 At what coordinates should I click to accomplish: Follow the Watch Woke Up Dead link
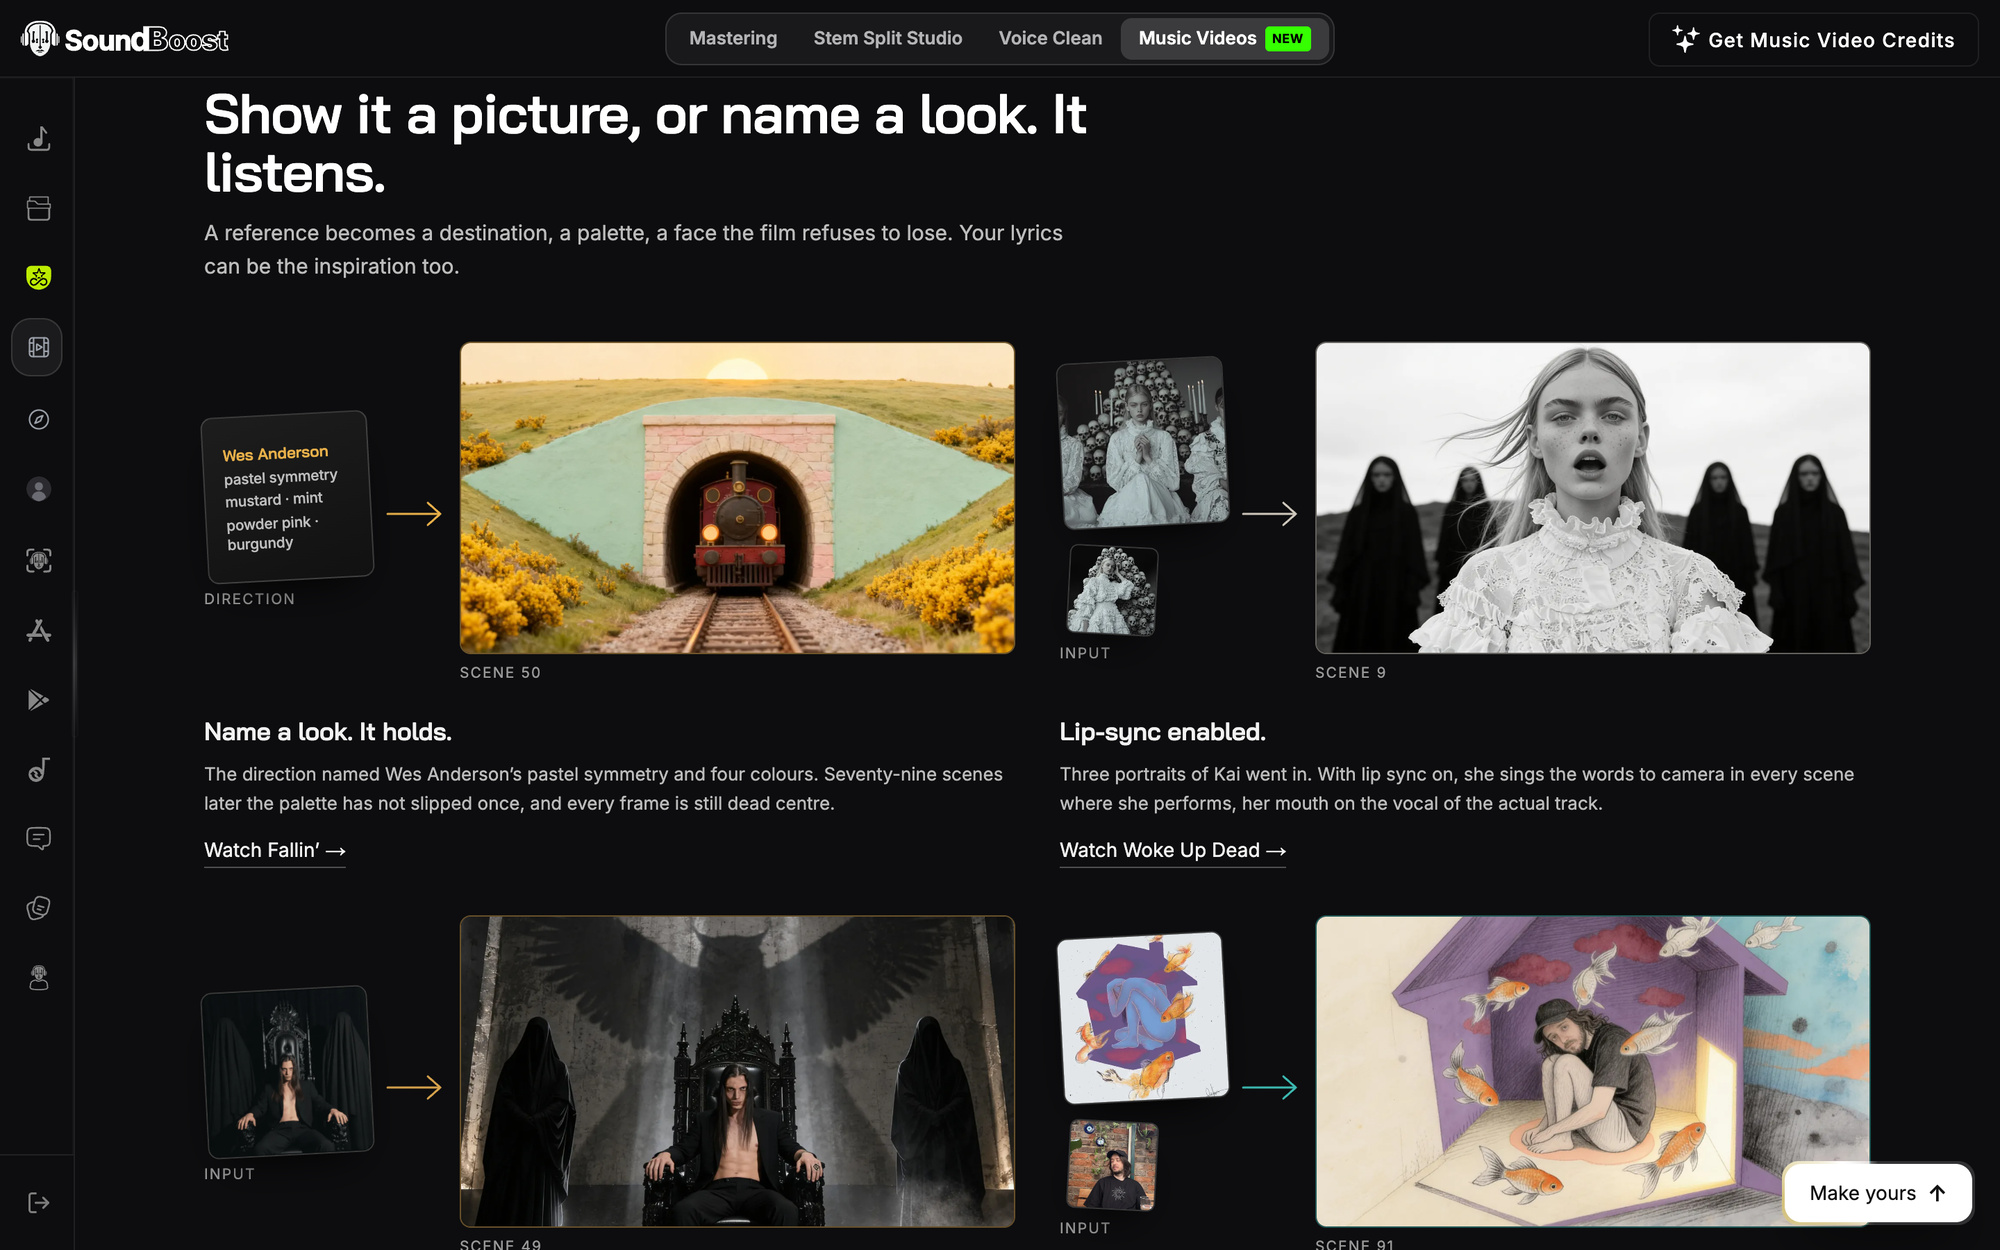[1172, 850]
